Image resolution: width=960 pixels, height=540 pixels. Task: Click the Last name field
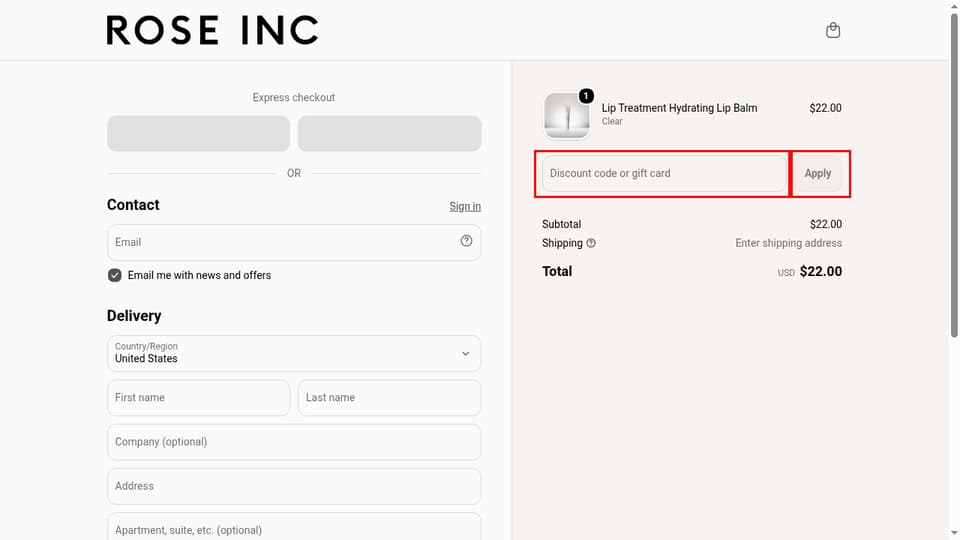point(389,397)
